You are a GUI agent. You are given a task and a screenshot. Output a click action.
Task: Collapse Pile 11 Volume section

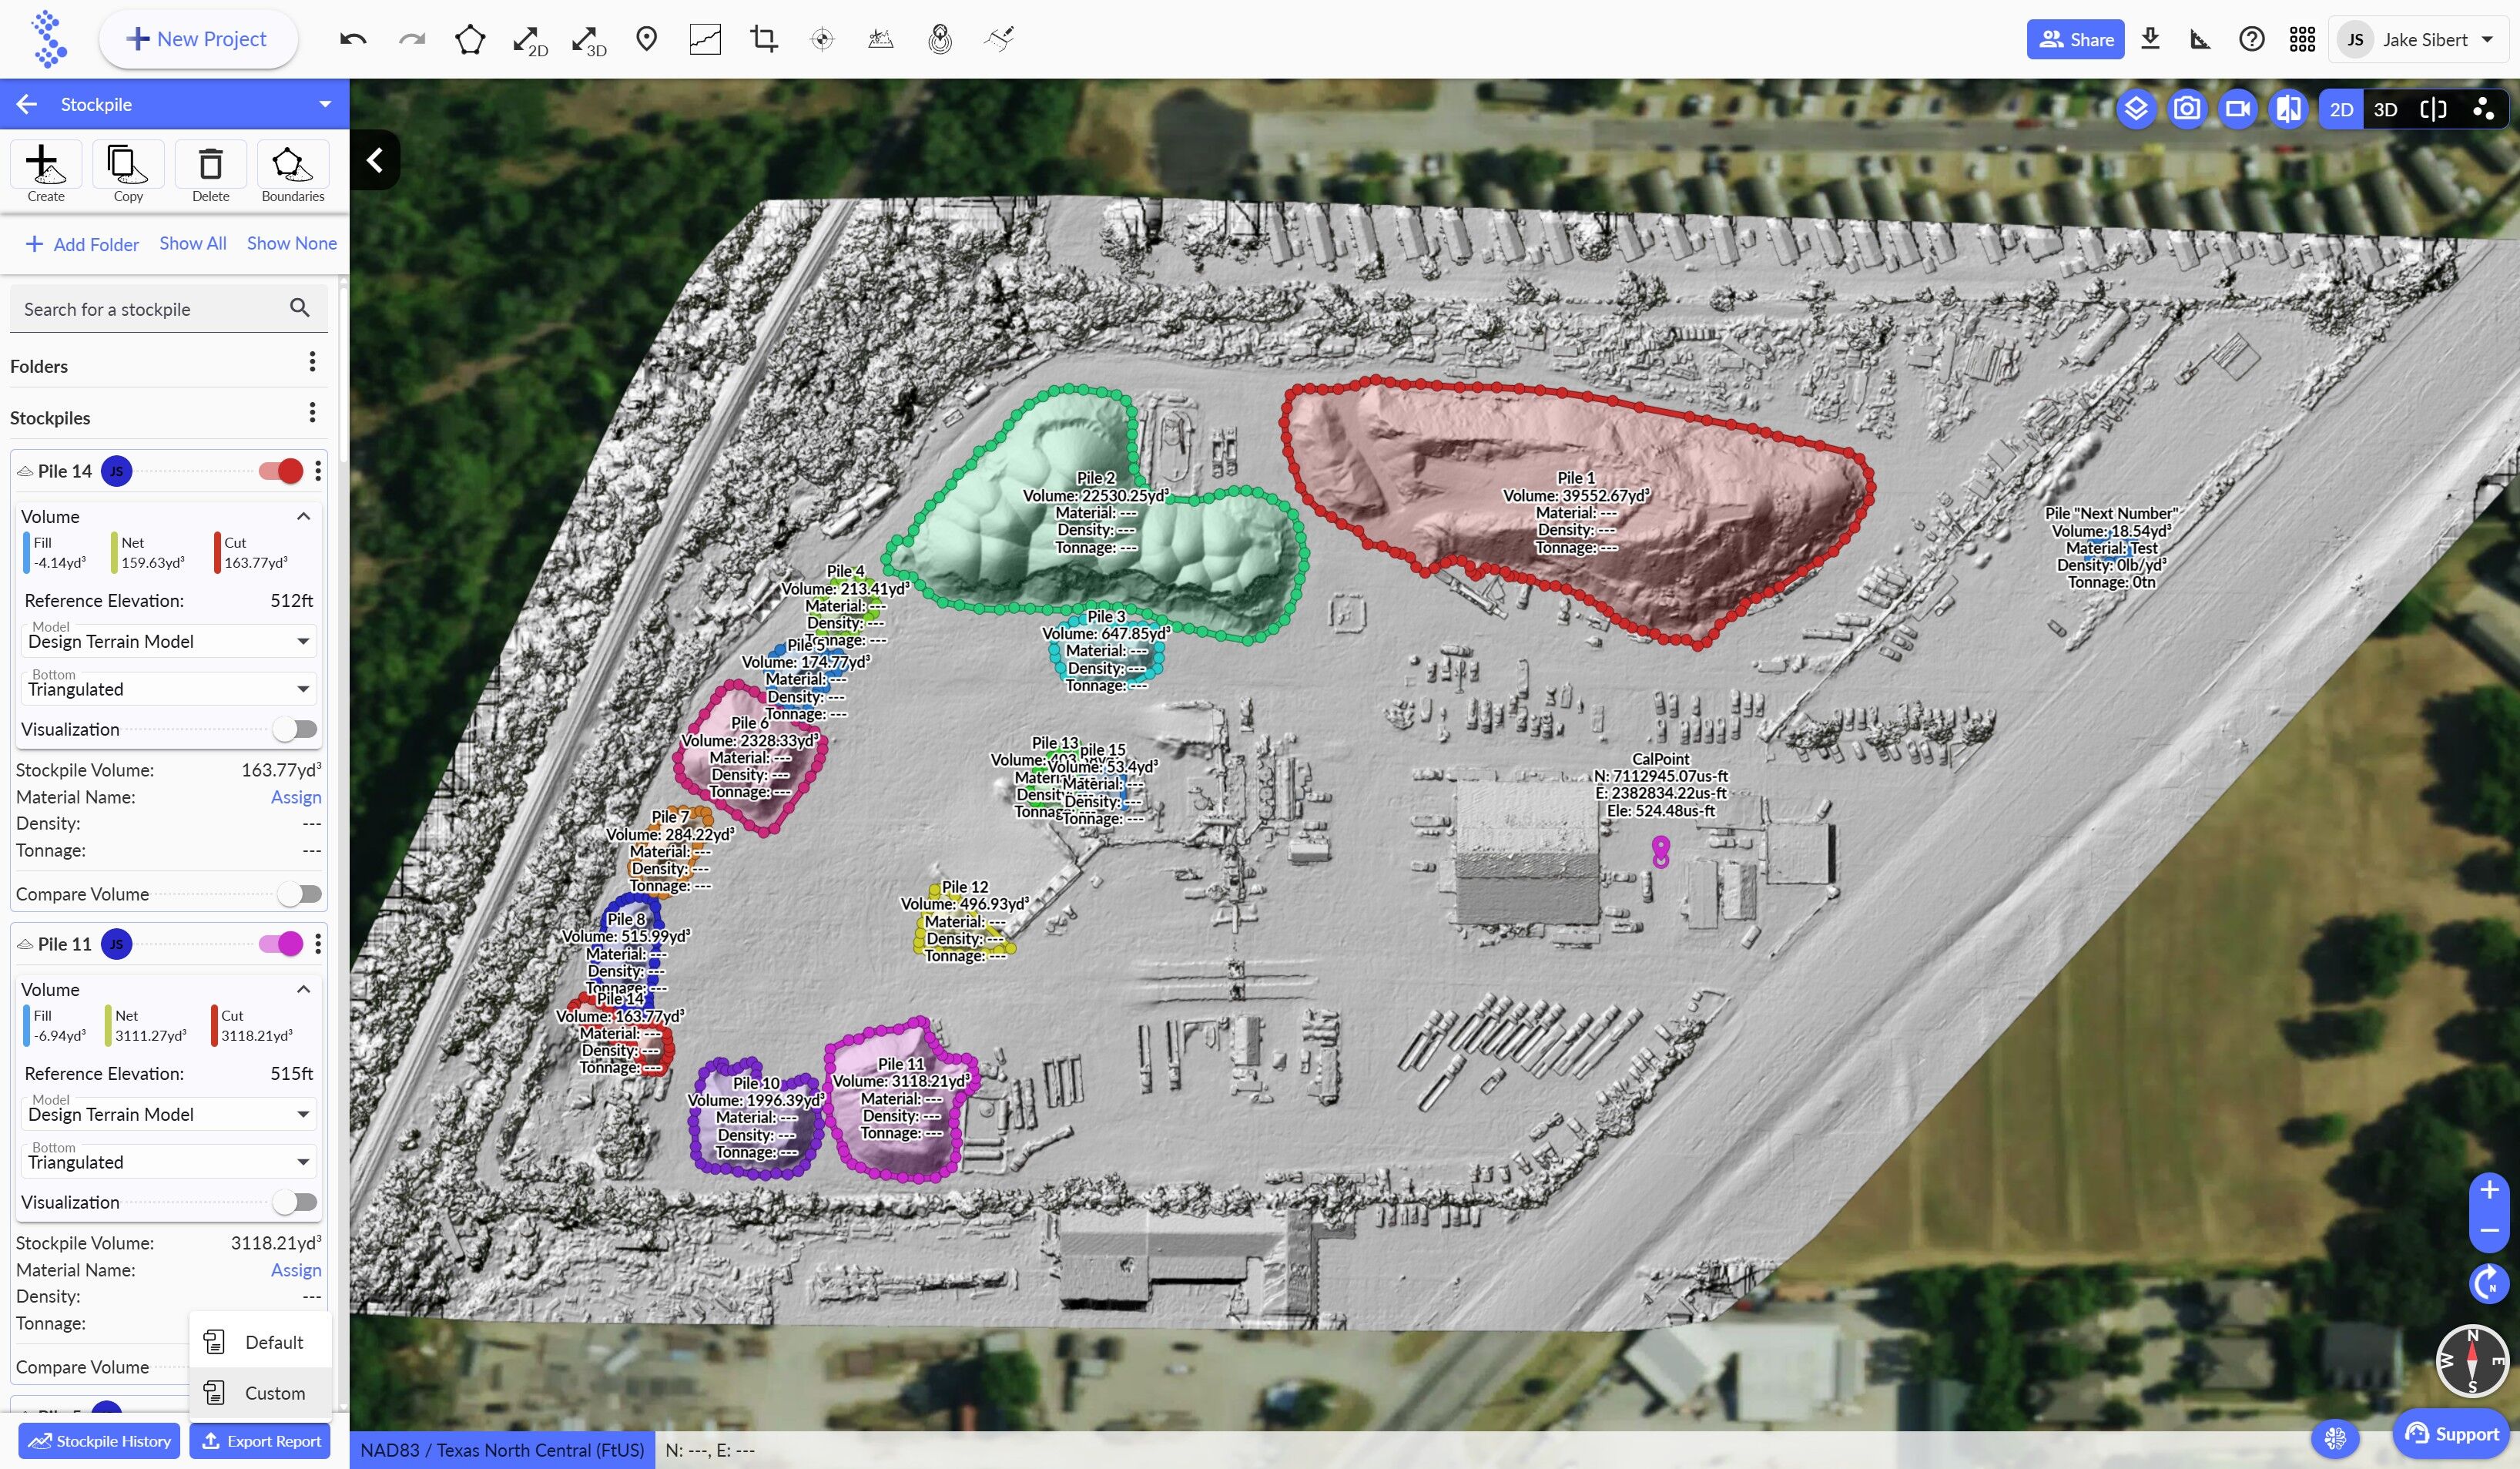pos(304,989)
